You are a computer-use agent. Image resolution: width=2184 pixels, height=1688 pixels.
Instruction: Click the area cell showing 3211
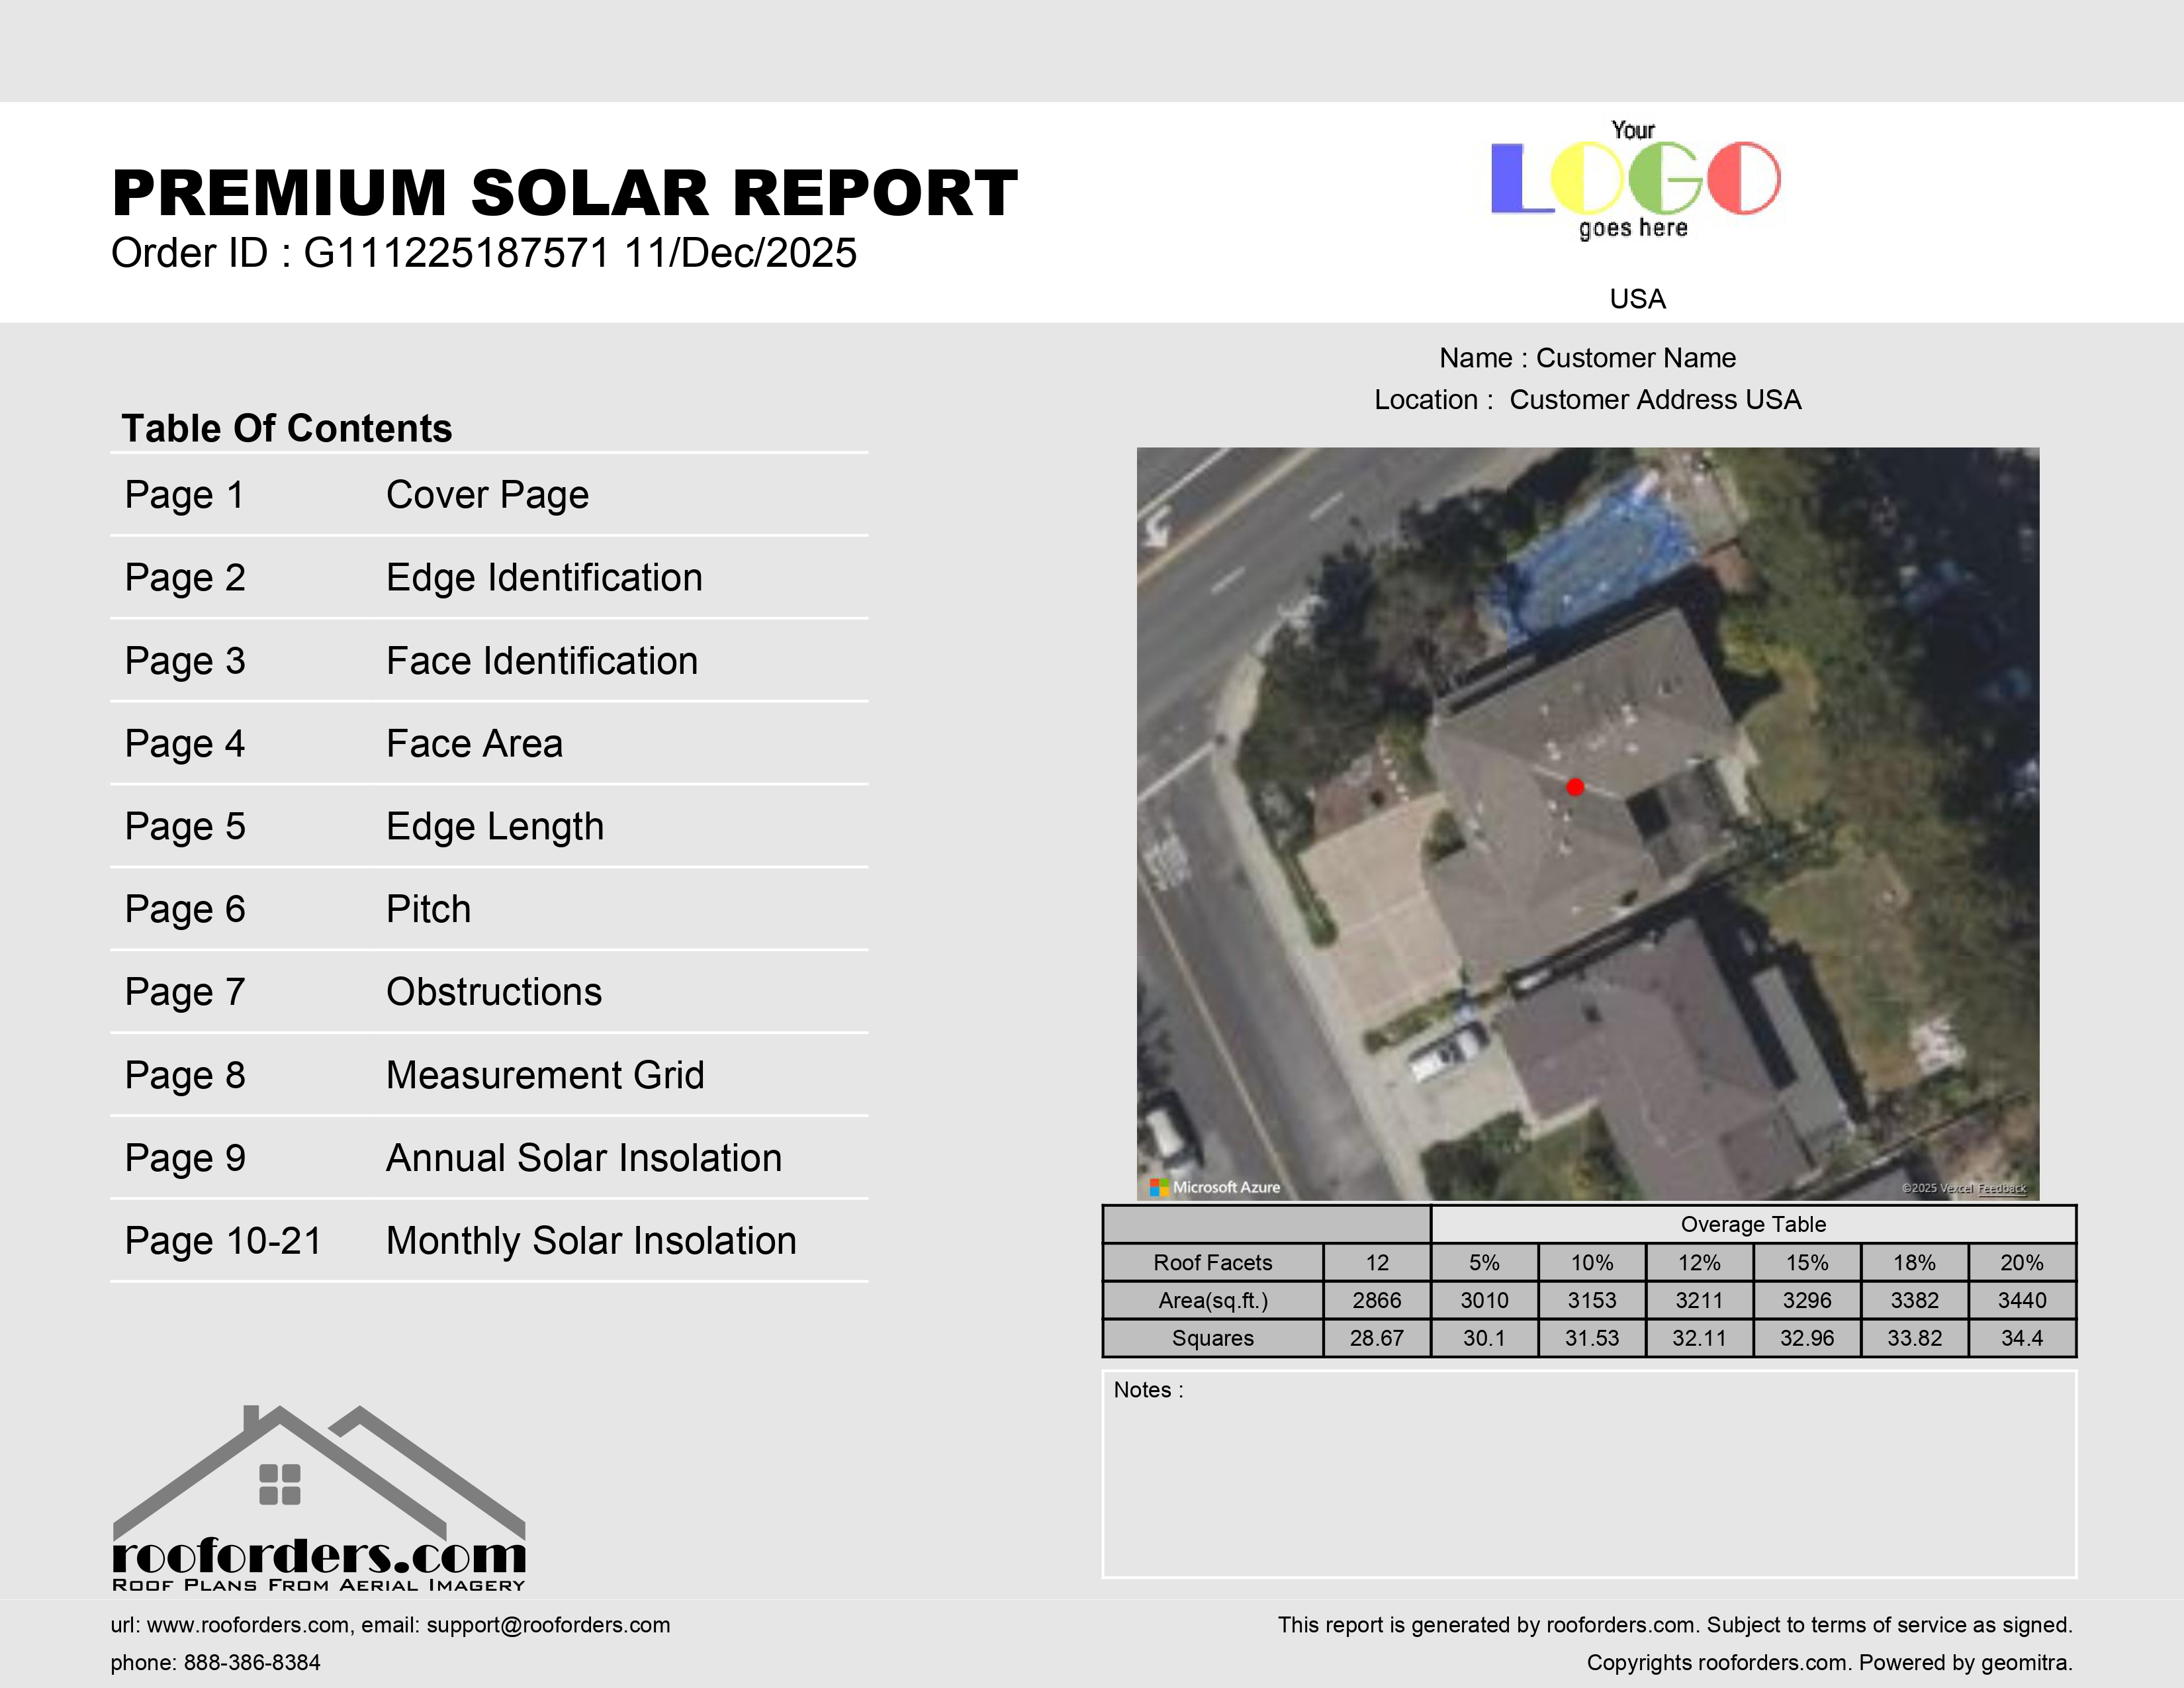1699,1300
